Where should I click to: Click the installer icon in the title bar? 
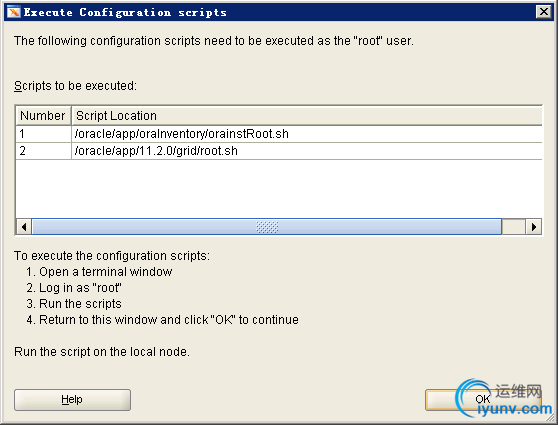(14, 12)
